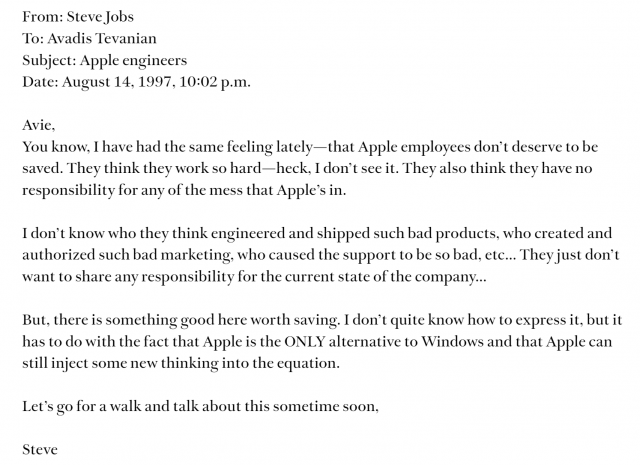Click the sender name Steve Jobs
The width and height of the screenshot is (640, 465).
pos(97,17)
